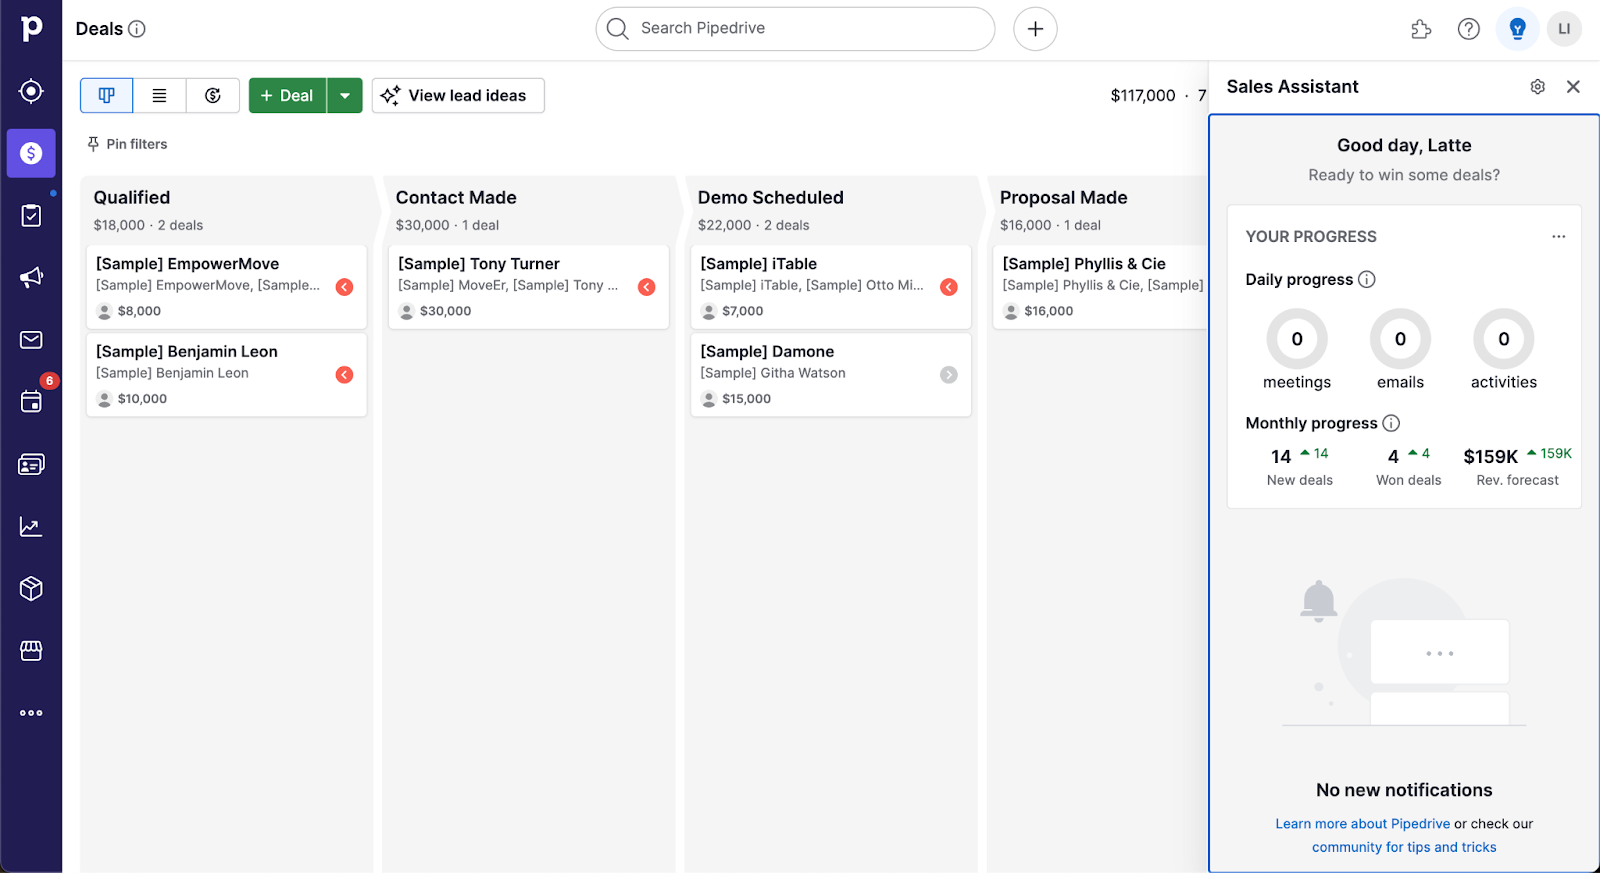Click Pin filters
Image resolution: width=1600 pixels, height=873 pixels.
click(127, 144)
